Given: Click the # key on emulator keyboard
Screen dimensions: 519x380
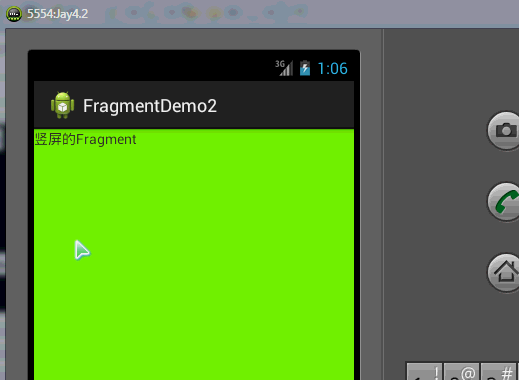Looking at the screenshot, I should click(x=498, y=371).
